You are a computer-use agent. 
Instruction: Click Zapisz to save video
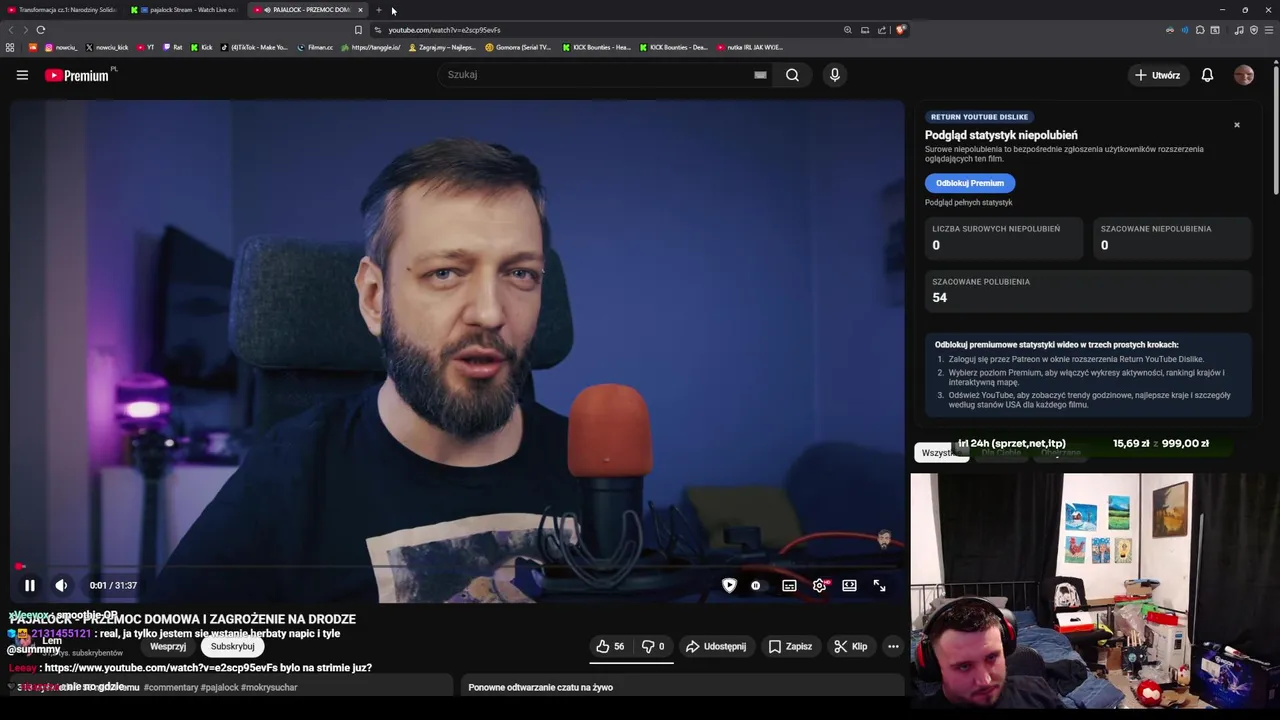[790, 647]
